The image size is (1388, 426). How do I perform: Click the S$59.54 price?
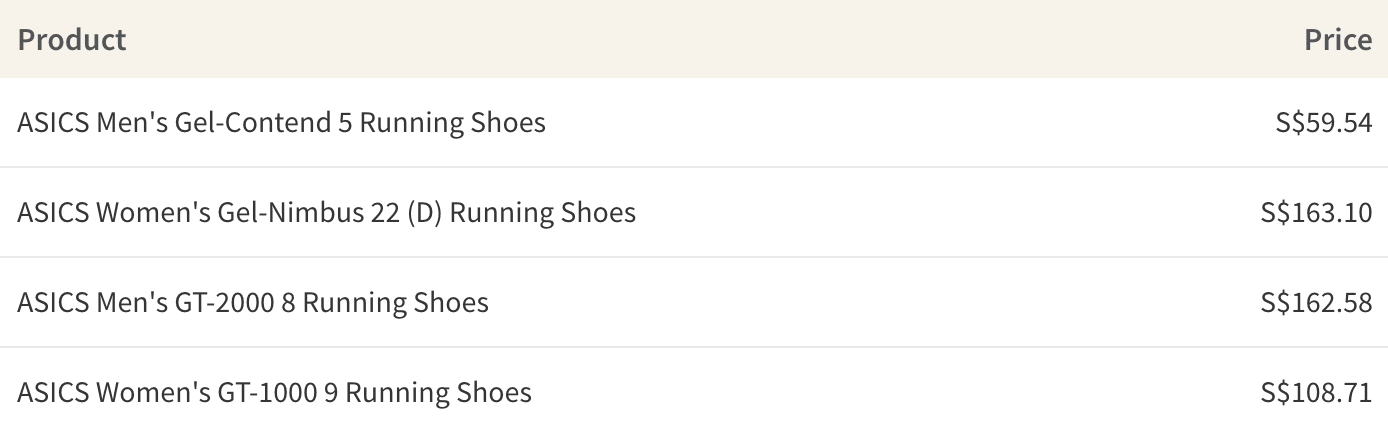coord(1324,123)
